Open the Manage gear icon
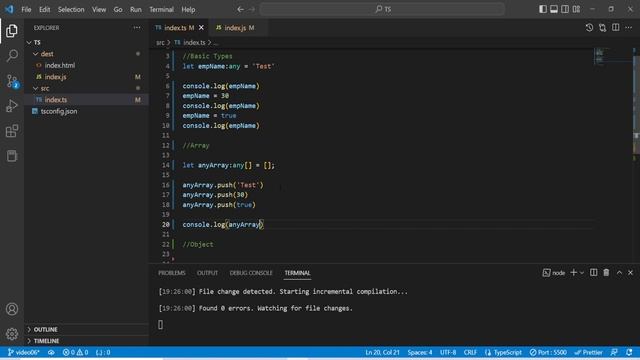This screenshot has height=360, width=640. pyautogui.click(x=12, y=334)
